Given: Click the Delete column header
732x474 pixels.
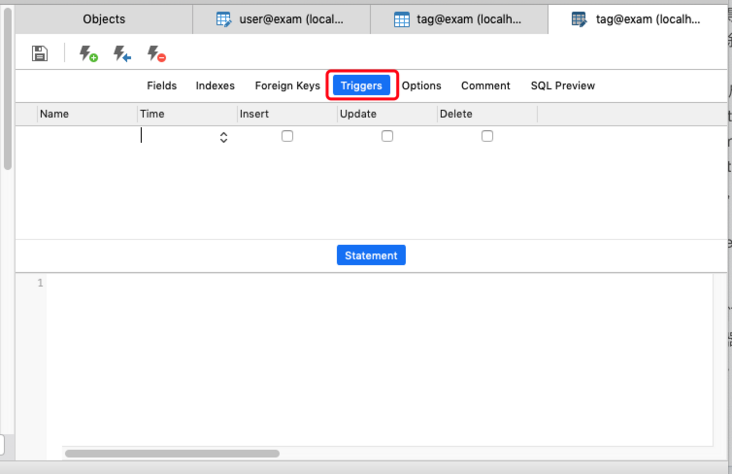Looking at the screenshot, I should click(487, 114).
